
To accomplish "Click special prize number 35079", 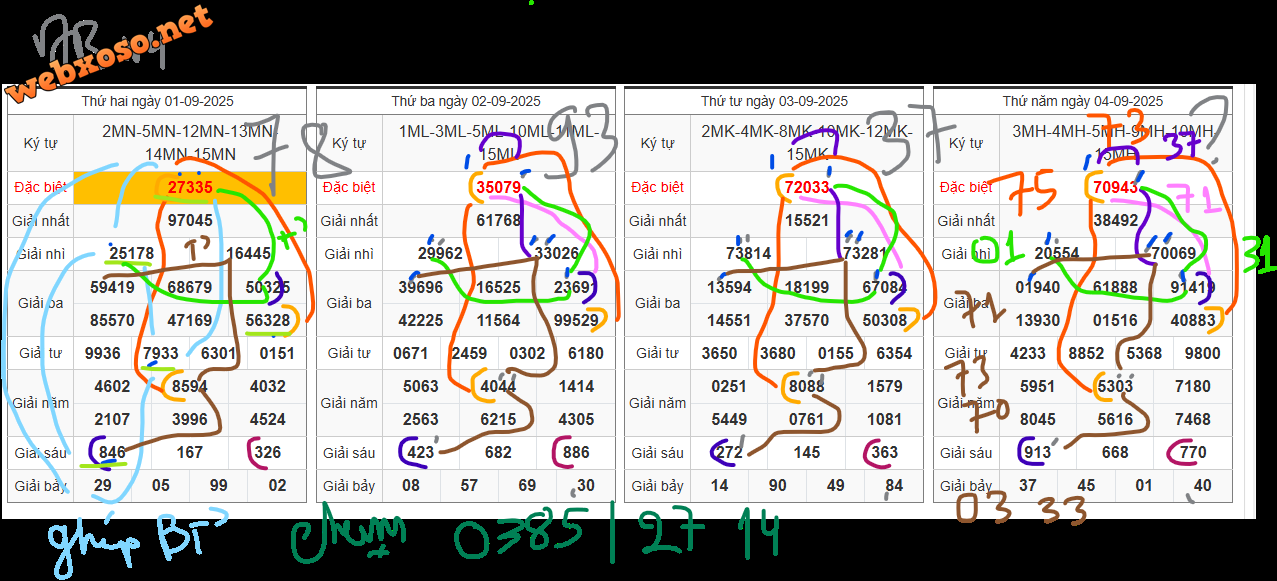I will click(498, 187).
